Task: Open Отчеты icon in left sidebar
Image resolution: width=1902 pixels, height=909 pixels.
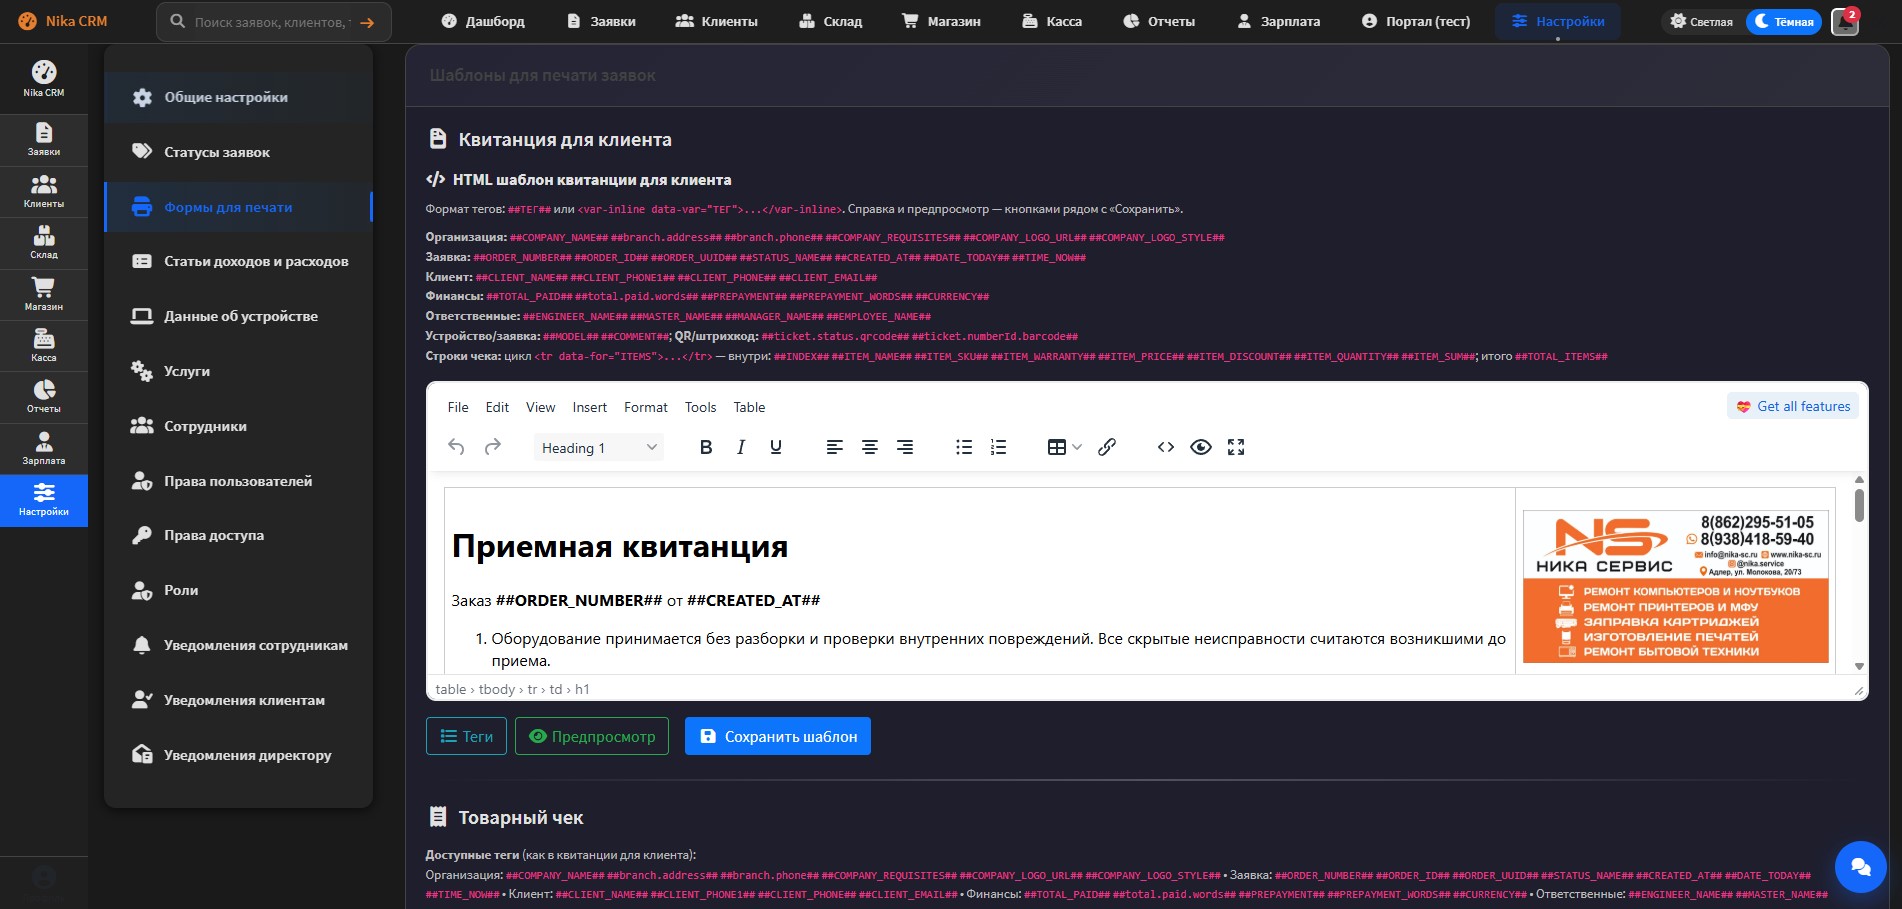Action: coord(44,396)
